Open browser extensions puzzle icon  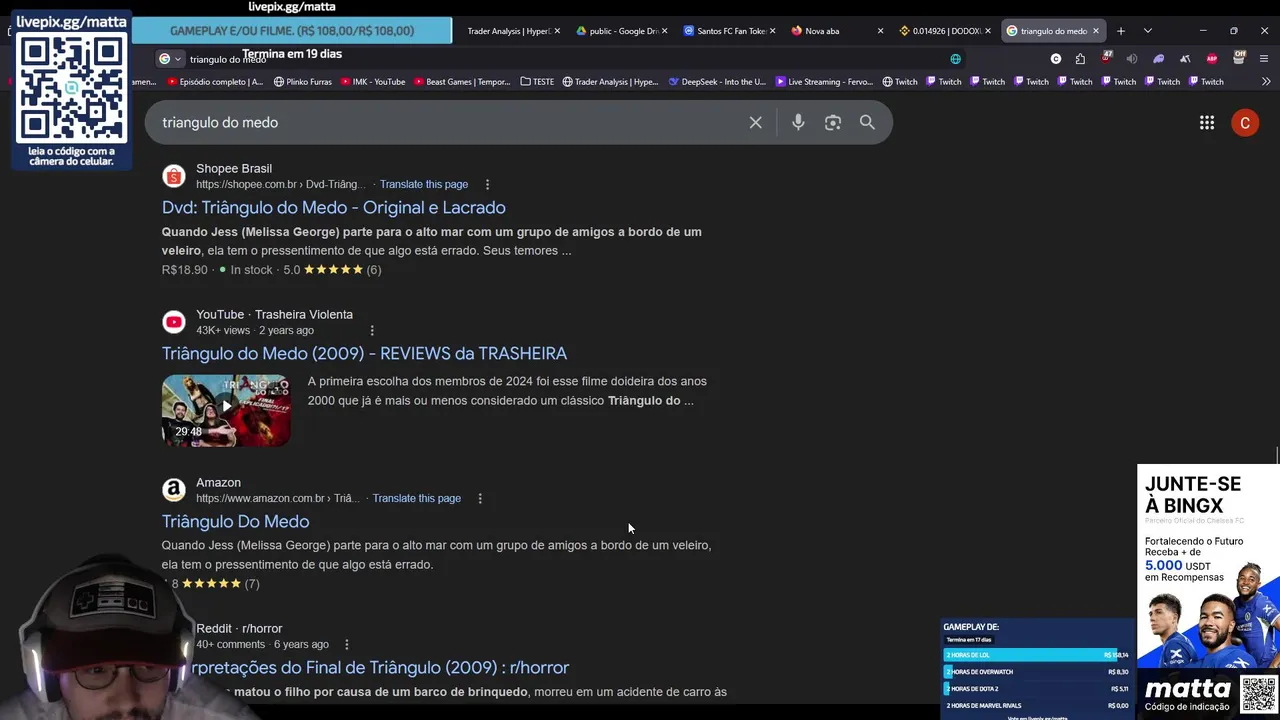point(1080,59)
